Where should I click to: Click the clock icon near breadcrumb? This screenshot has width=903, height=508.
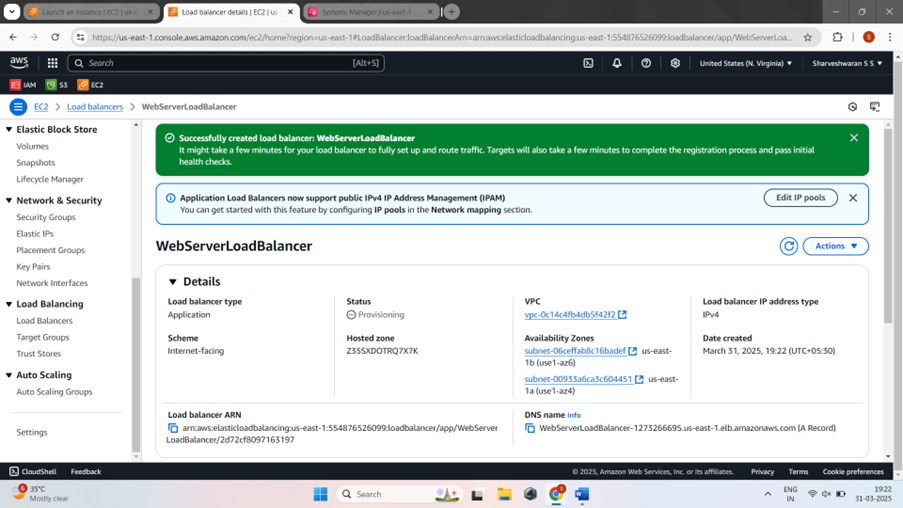tap(852, 107)
